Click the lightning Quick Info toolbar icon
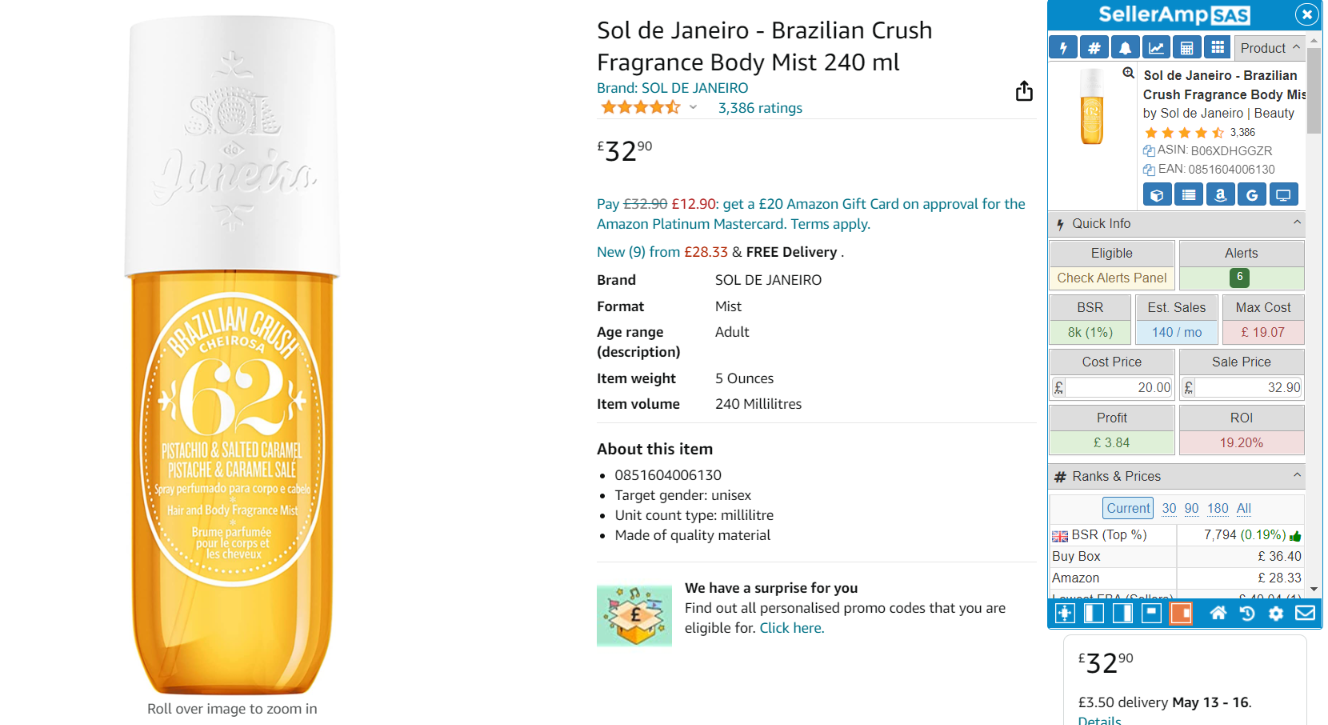1328x725 pixels. (x=1063, y=48)
